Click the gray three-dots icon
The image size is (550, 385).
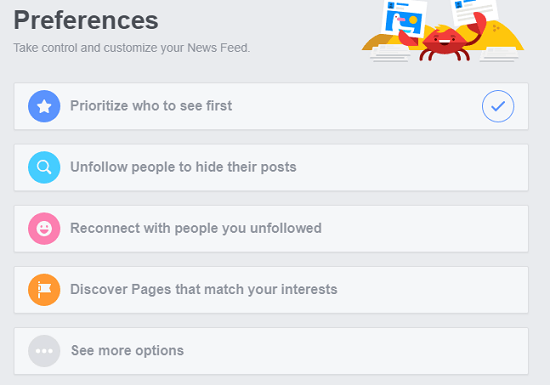(44, 351)
